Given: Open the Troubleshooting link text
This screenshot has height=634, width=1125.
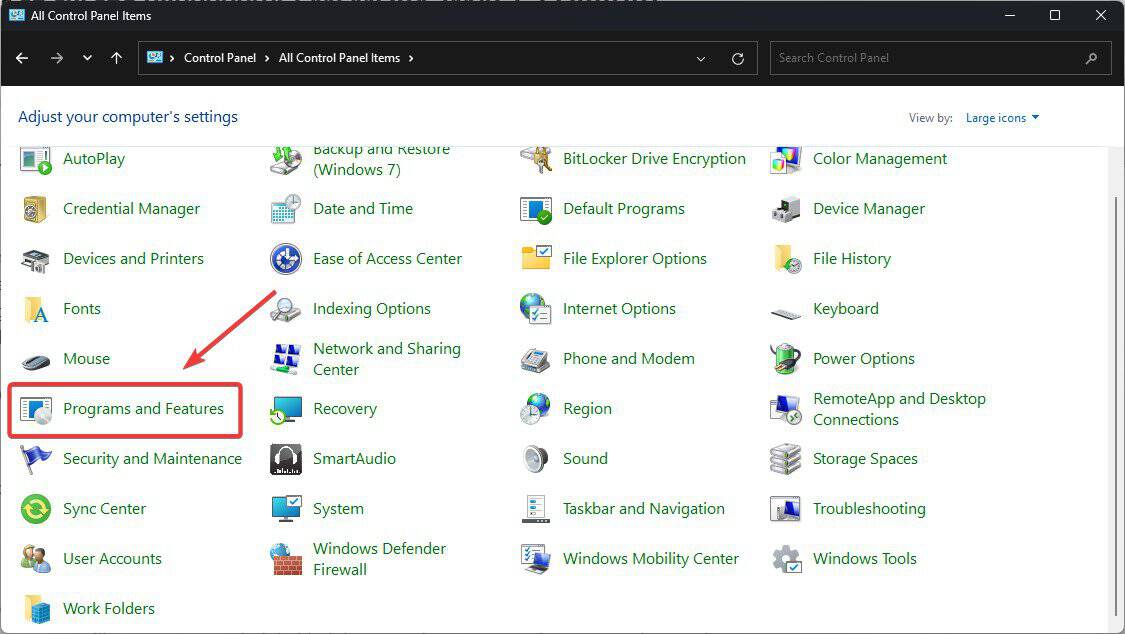Looking at the screenshot, I should tap(869, 509).
